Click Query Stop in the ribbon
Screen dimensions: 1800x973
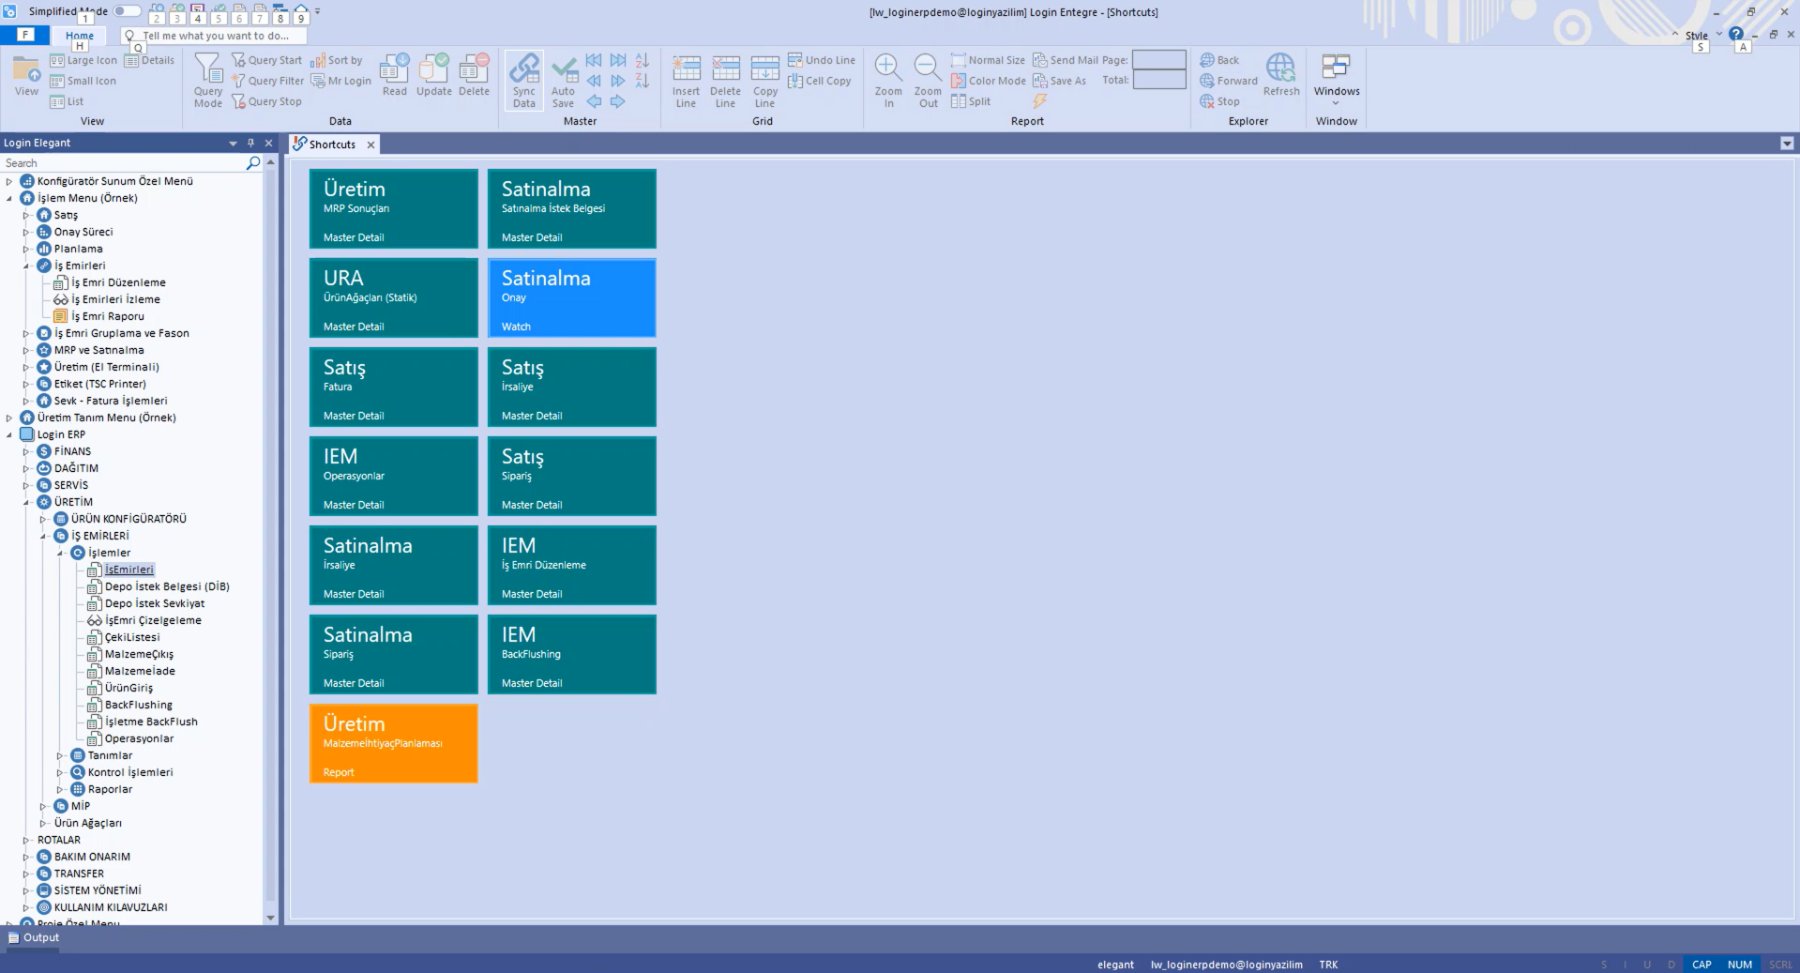(267, 102)
